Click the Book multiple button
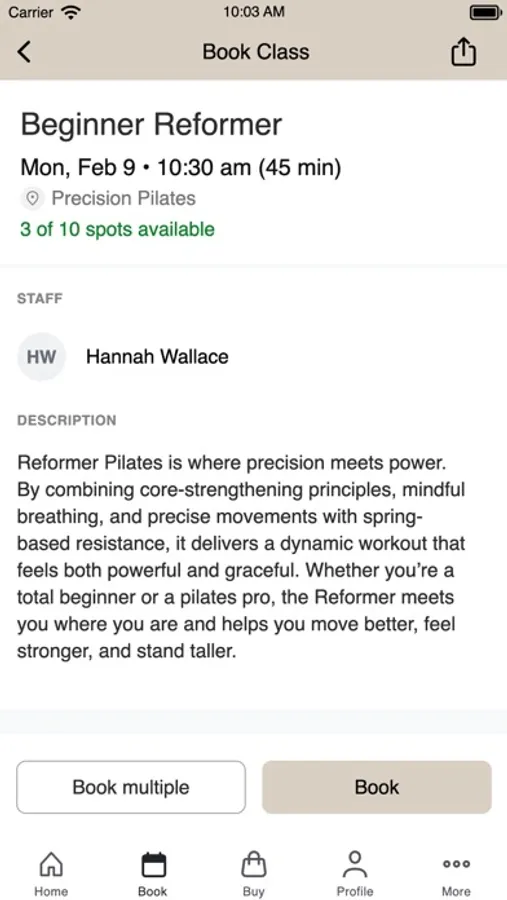This screenshot has width=507, height=900. (131, 787)
